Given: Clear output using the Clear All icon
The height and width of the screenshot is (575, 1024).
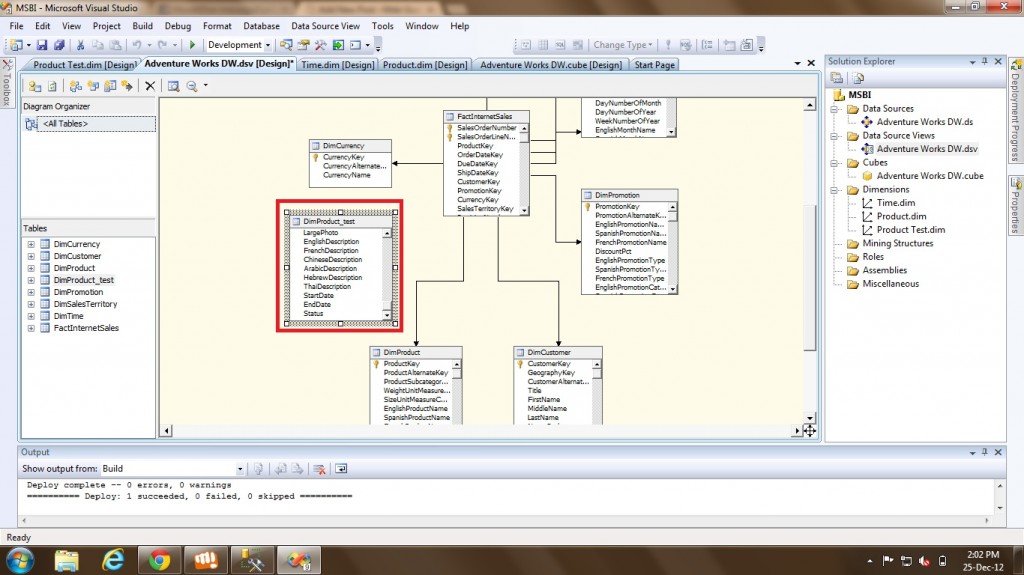Looking at the screenshot, I should tap(319, 469).
